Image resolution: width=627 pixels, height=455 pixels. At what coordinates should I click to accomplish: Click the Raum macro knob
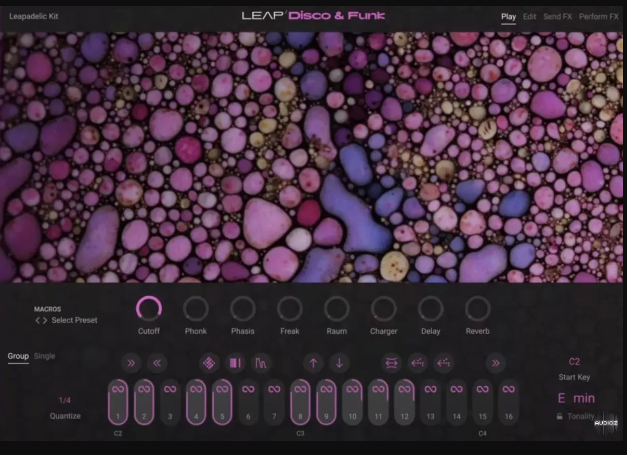point(337,309)
